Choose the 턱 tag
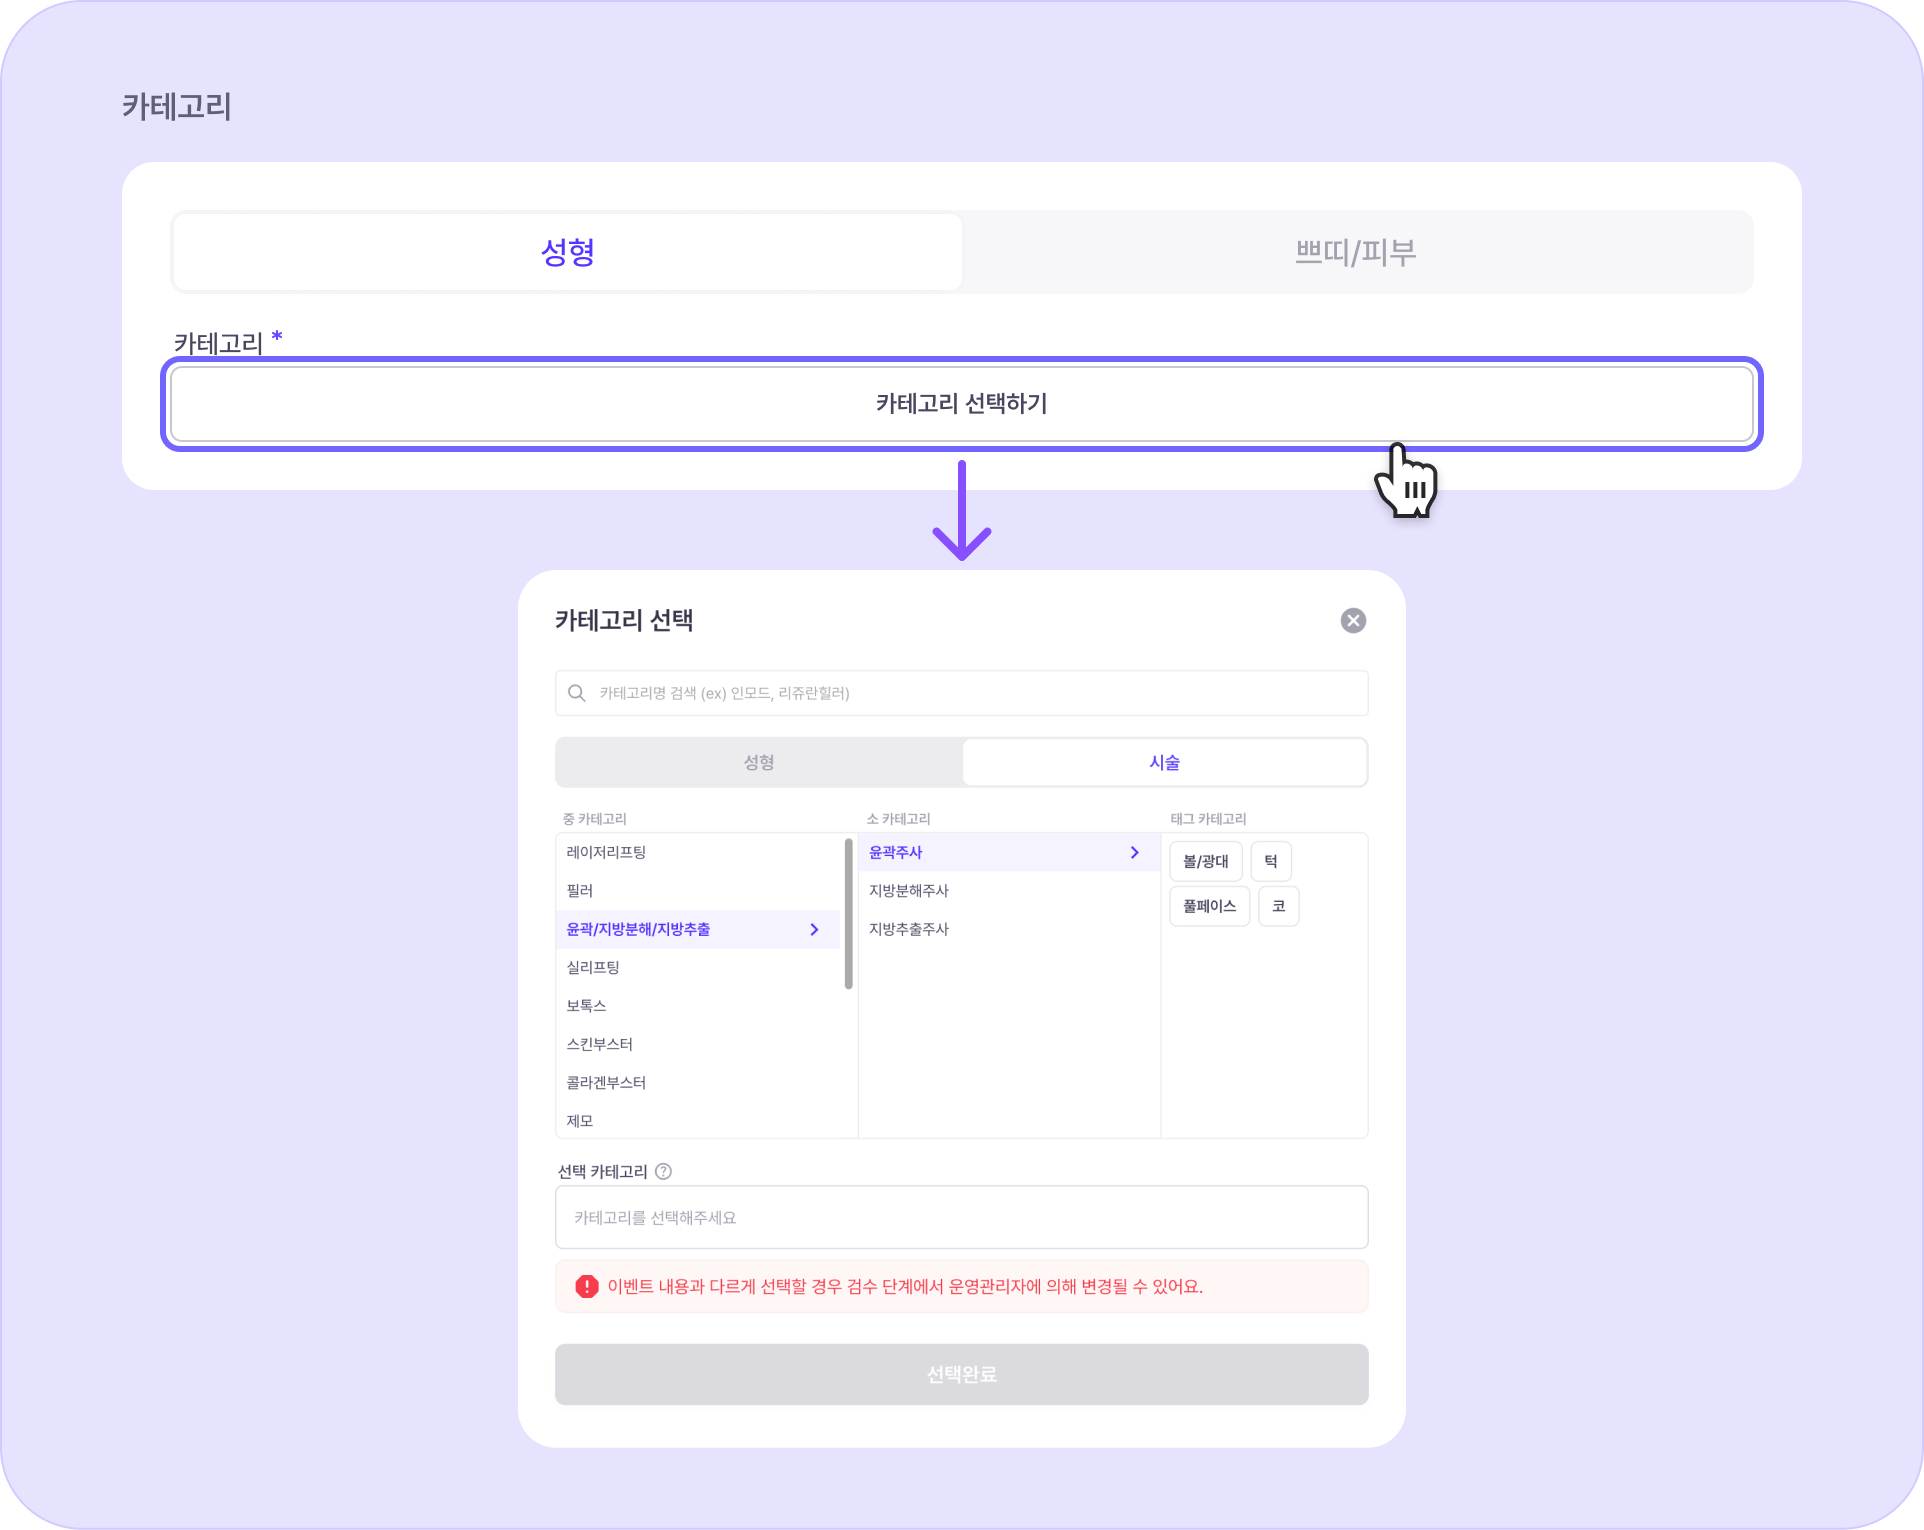This screenshot has width=1924, height=1530. 1271,861
